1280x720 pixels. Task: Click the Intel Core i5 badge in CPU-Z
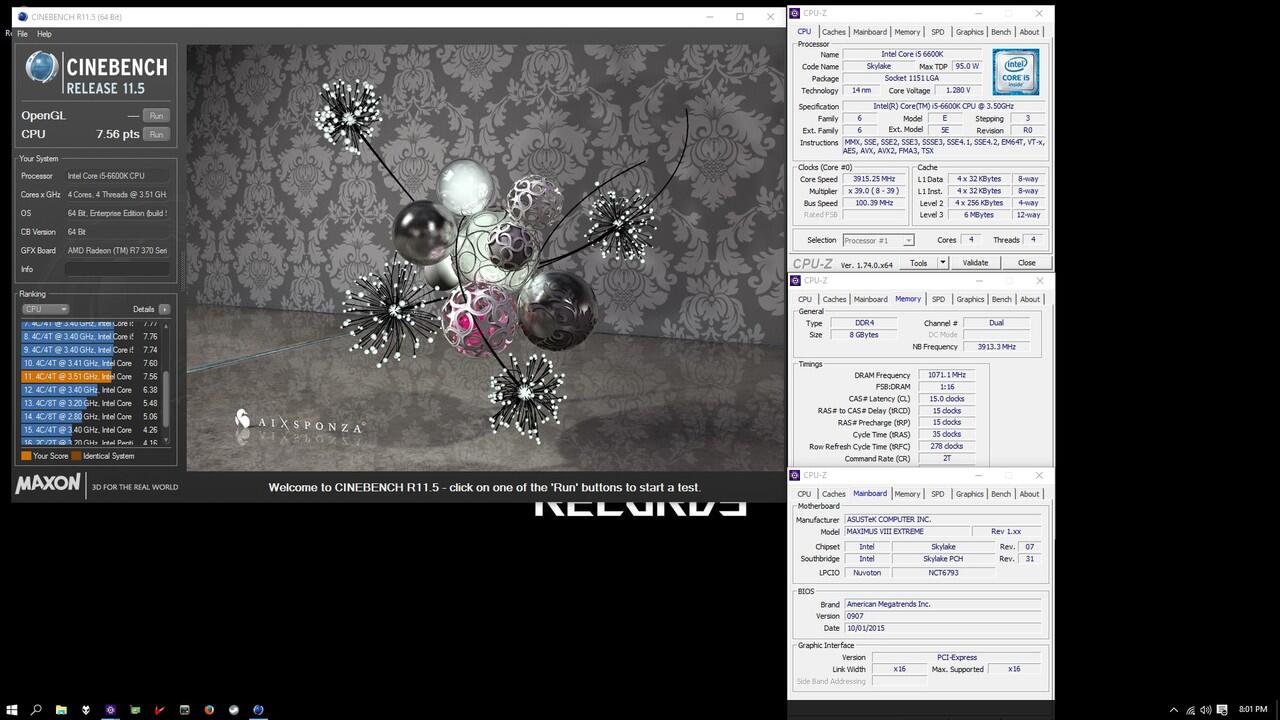tap(1016, 72)
